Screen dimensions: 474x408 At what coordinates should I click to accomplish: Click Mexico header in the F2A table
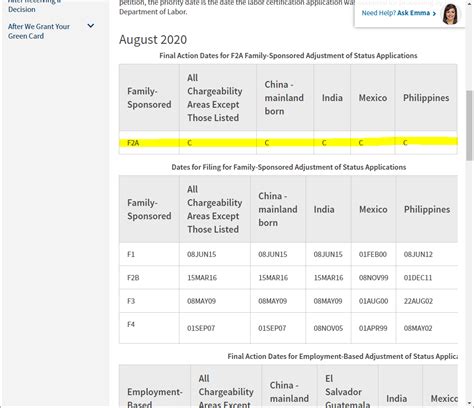373,98
